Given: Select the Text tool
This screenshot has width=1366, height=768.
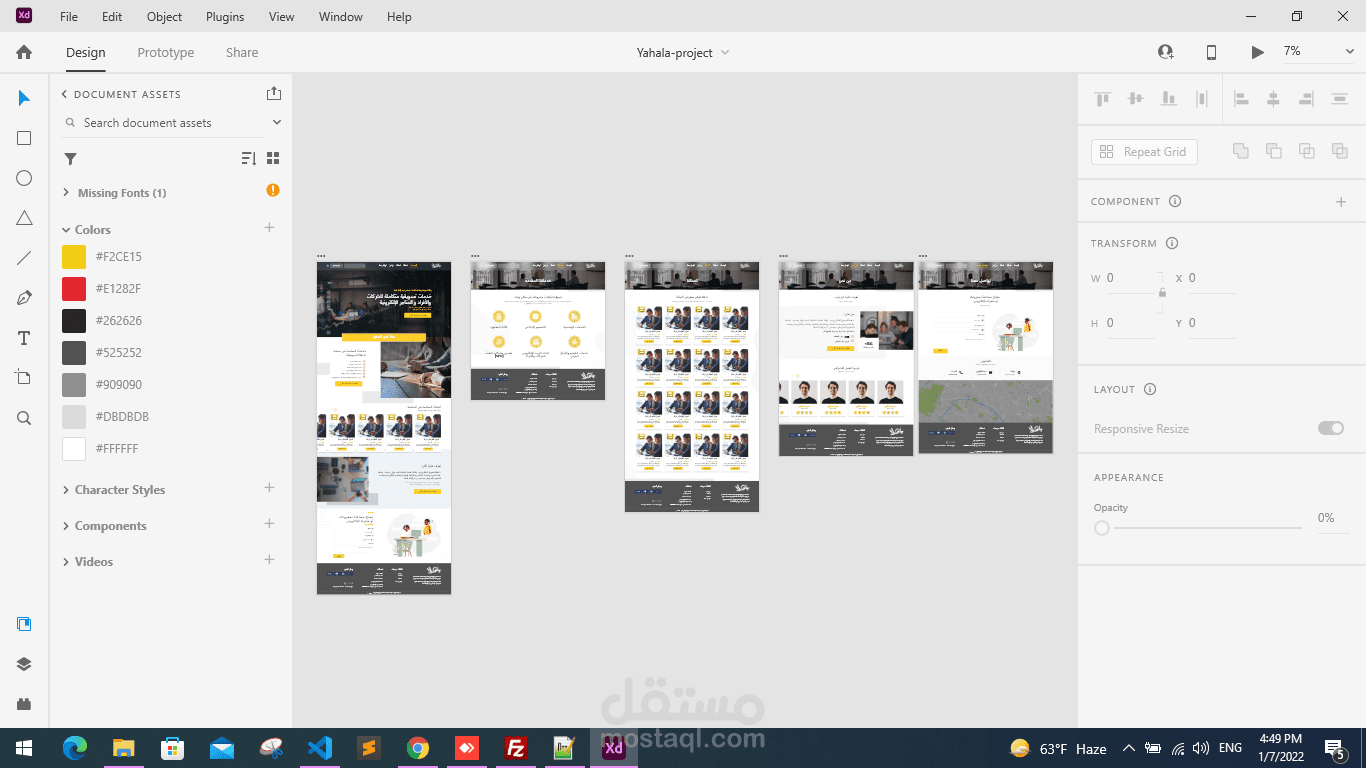Looking at the screenshot, I should coord(24,338).
